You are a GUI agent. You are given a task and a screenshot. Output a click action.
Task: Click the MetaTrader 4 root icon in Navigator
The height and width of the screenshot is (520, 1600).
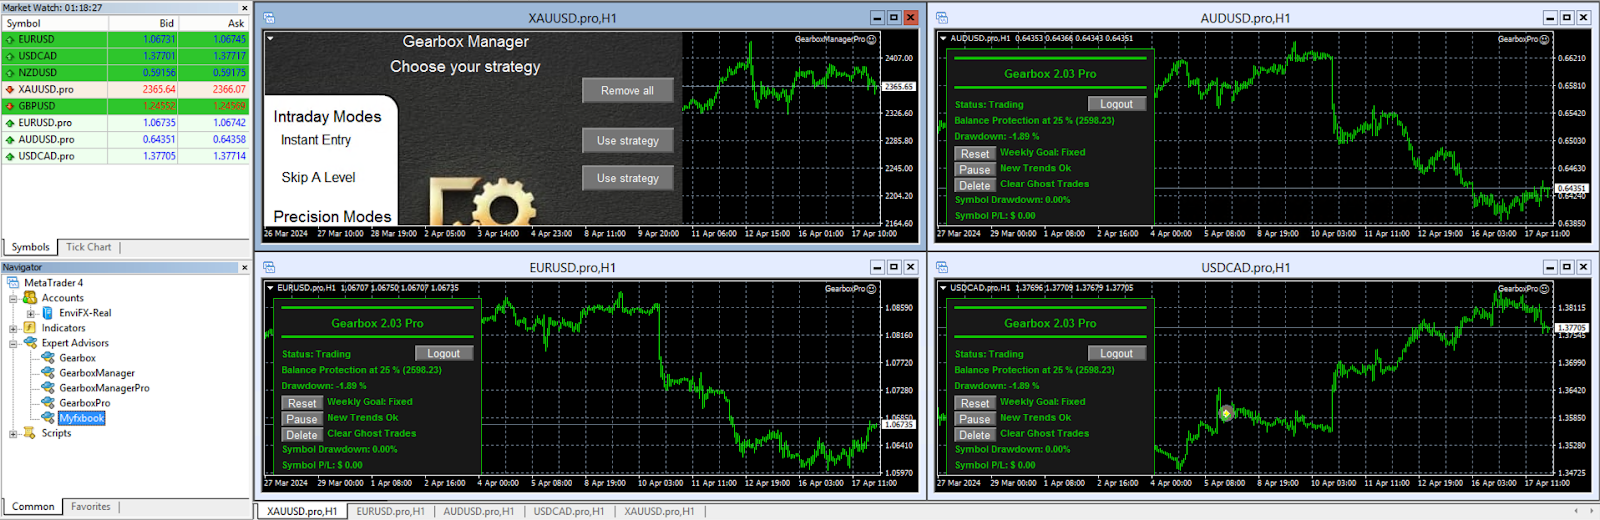pos(13,283)
